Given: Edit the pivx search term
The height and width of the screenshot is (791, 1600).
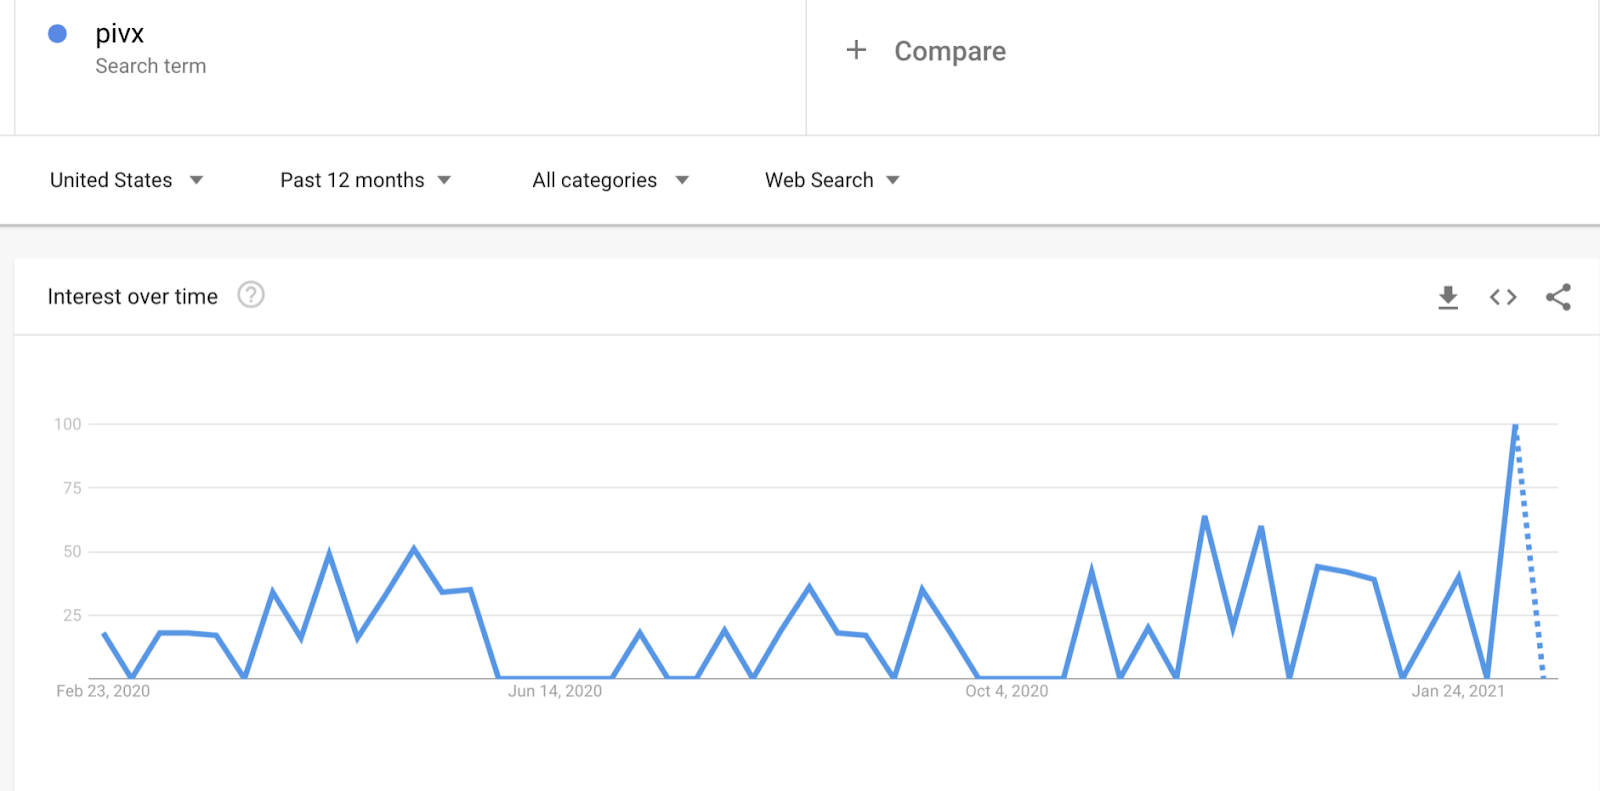Looking at the screenshot, I should coord(119,34).
